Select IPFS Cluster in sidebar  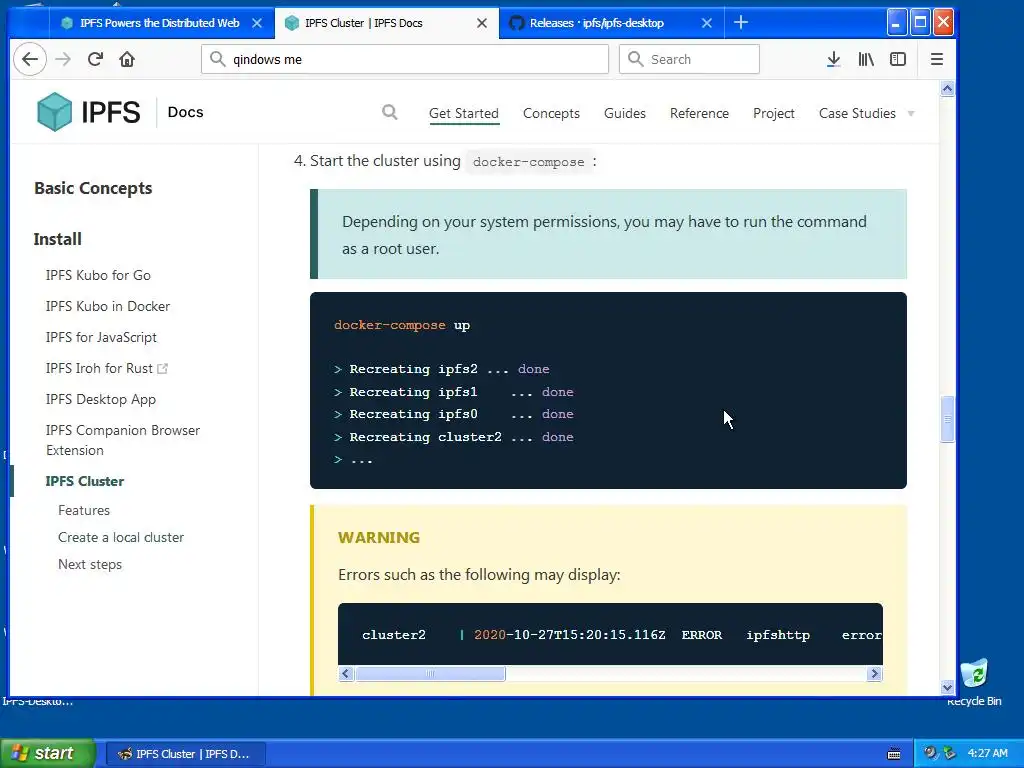(84, 481)
